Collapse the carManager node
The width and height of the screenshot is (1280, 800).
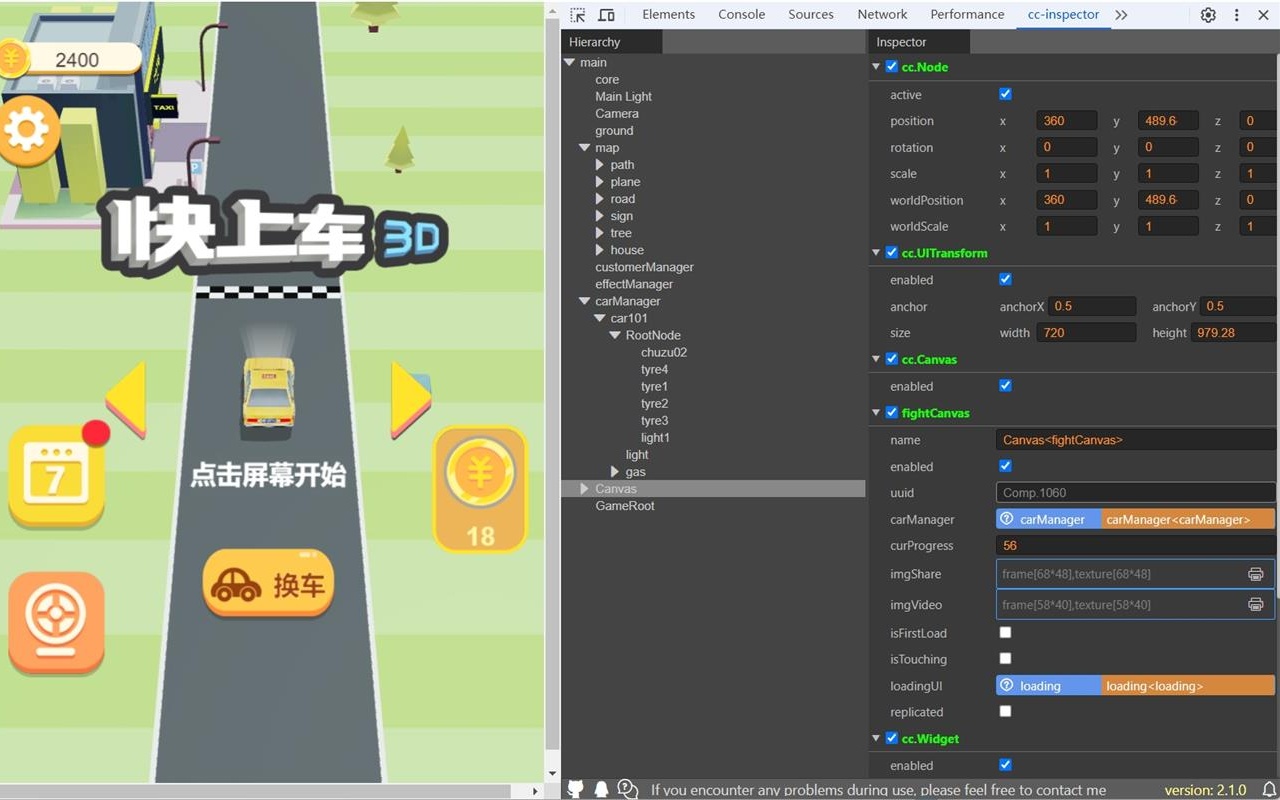coord(584,301)
